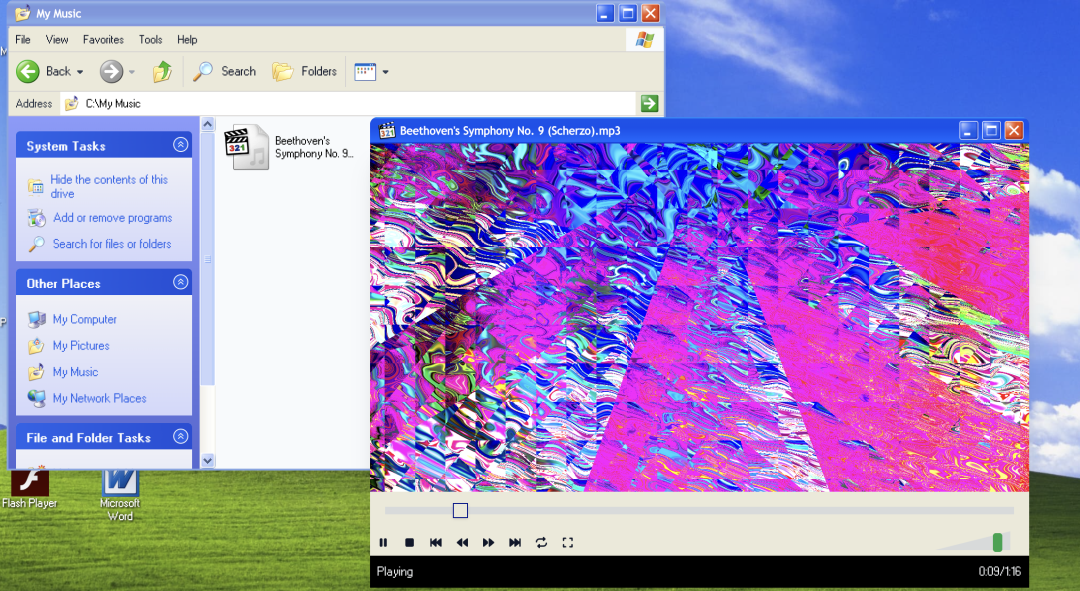
Task: Open the Favorites menu
Action: pos(103,39)
